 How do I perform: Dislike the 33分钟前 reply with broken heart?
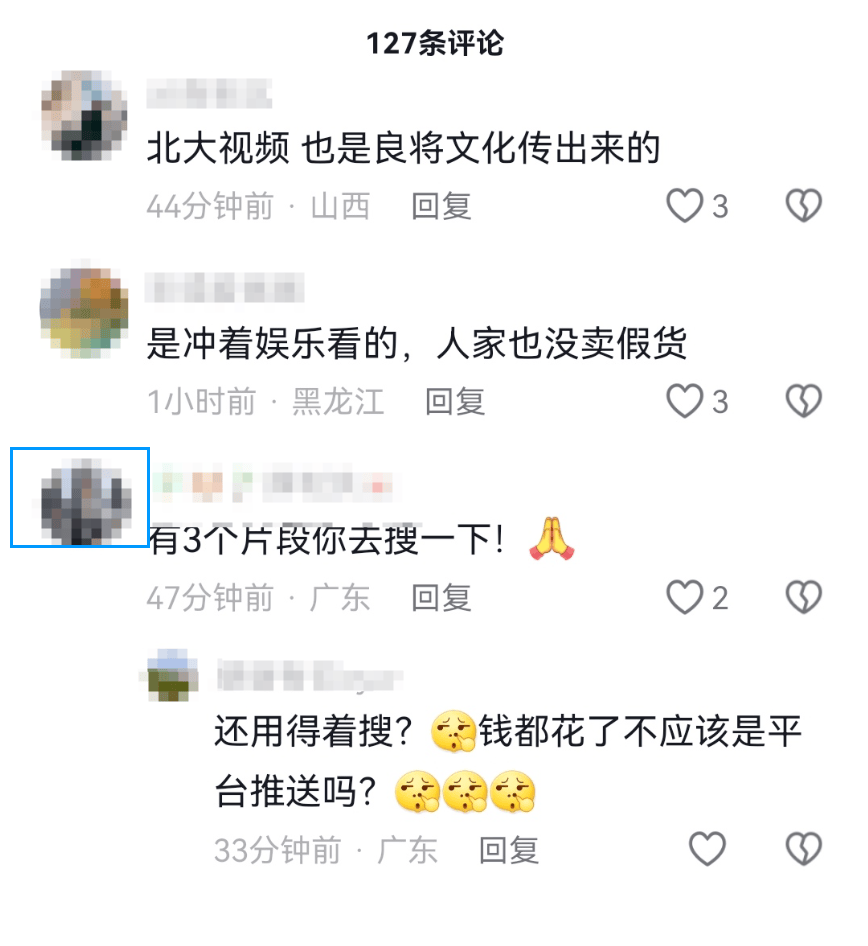pyautogui.click(x=803, y=849)
